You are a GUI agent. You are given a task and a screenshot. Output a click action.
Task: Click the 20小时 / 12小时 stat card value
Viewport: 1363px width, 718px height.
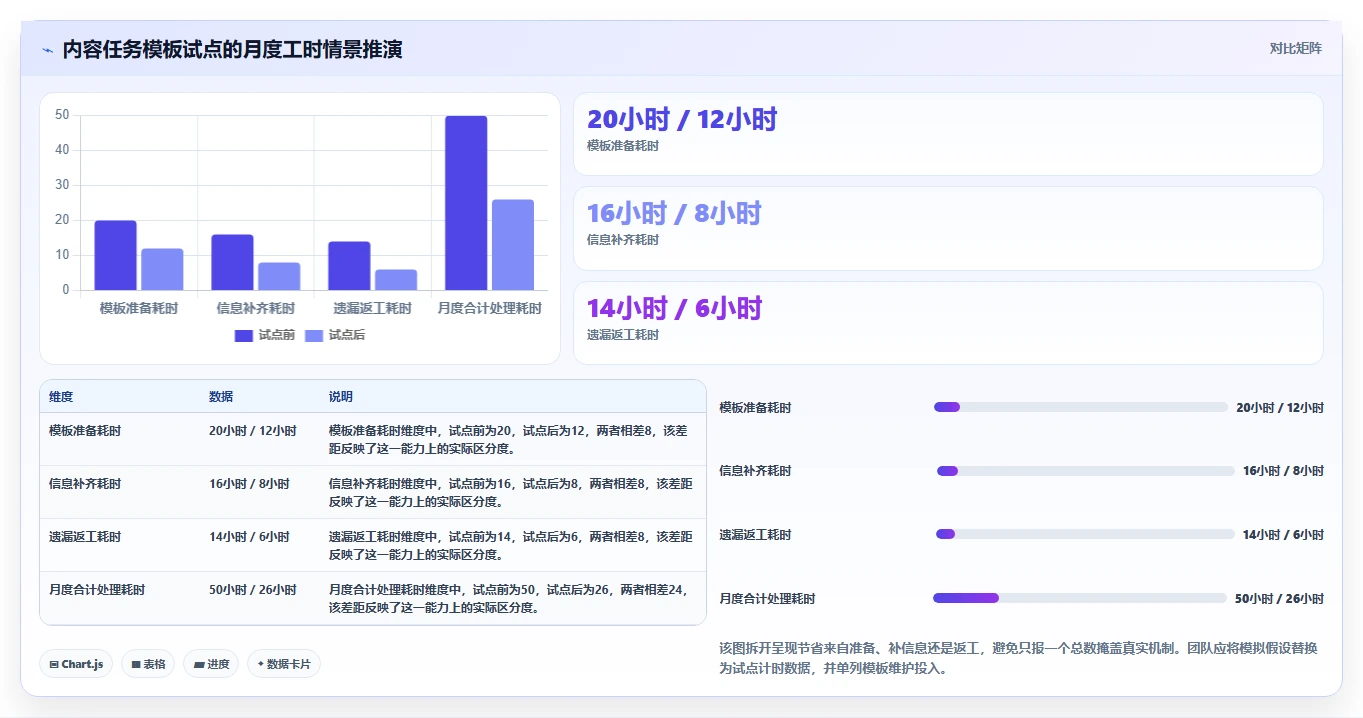point(682,120)
